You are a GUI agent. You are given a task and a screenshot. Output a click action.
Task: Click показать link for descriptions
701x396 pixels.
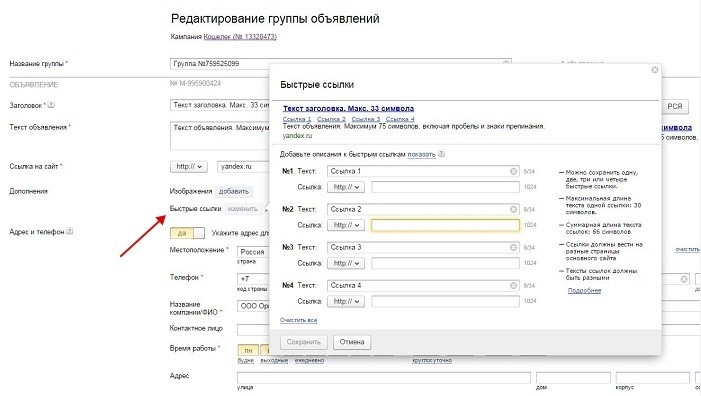click(x=421, y=154)
